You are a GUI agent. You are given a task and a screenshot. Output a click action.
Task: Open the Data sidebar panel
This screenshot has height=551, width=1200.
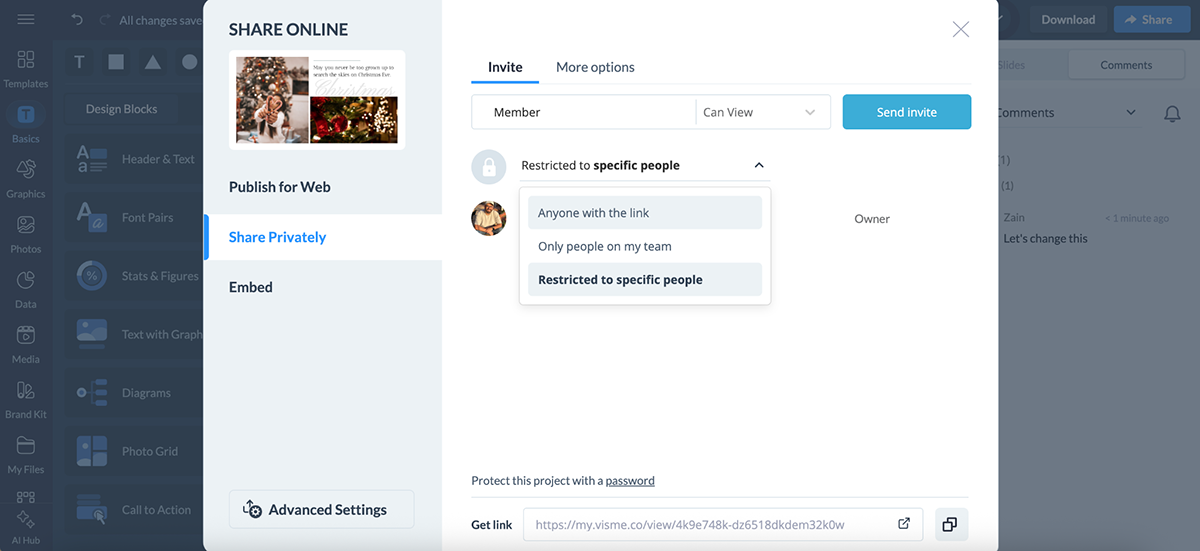click(x=26, y=288)
